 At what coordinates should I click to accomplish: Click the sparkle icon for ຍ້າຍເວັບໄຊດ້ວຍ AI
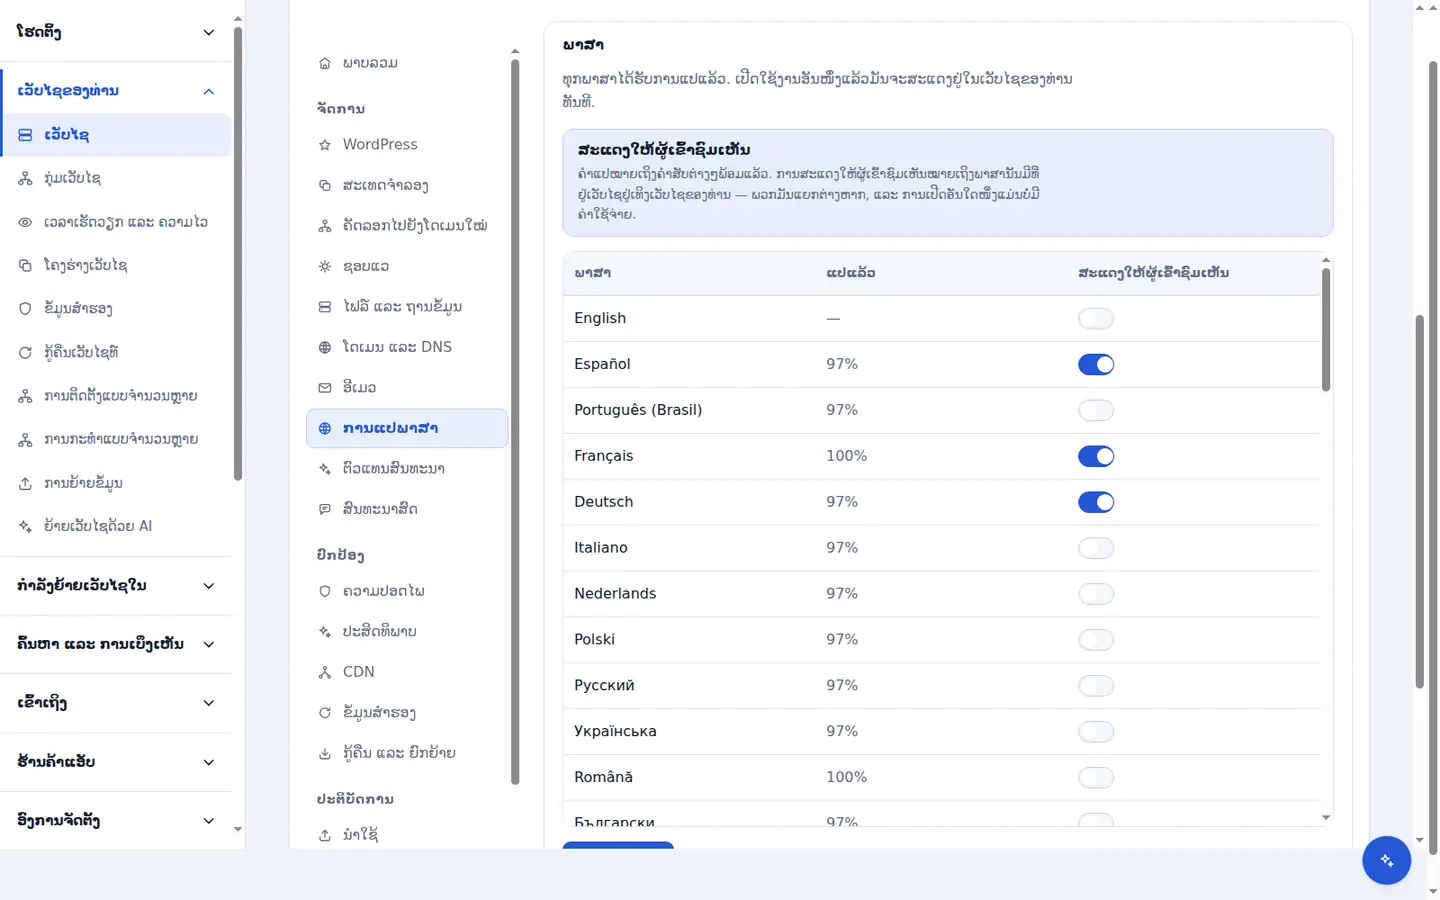coord(25,526)
